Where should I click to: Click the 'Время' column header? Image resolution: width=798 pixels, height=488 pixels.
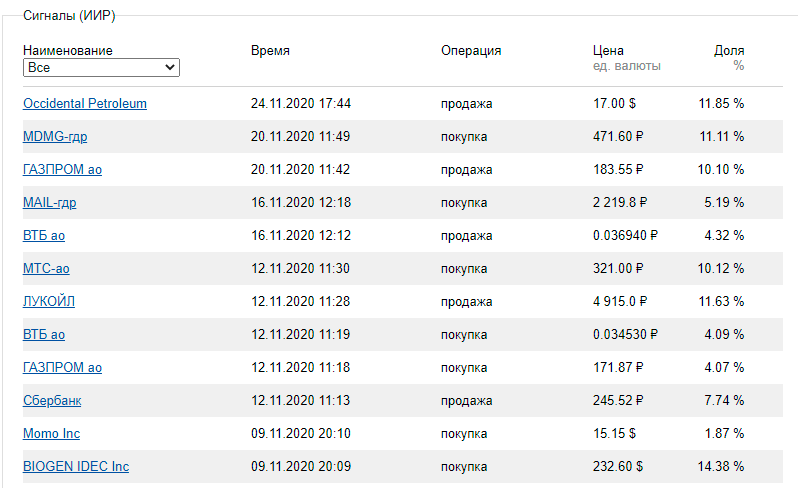click(271, 51)
